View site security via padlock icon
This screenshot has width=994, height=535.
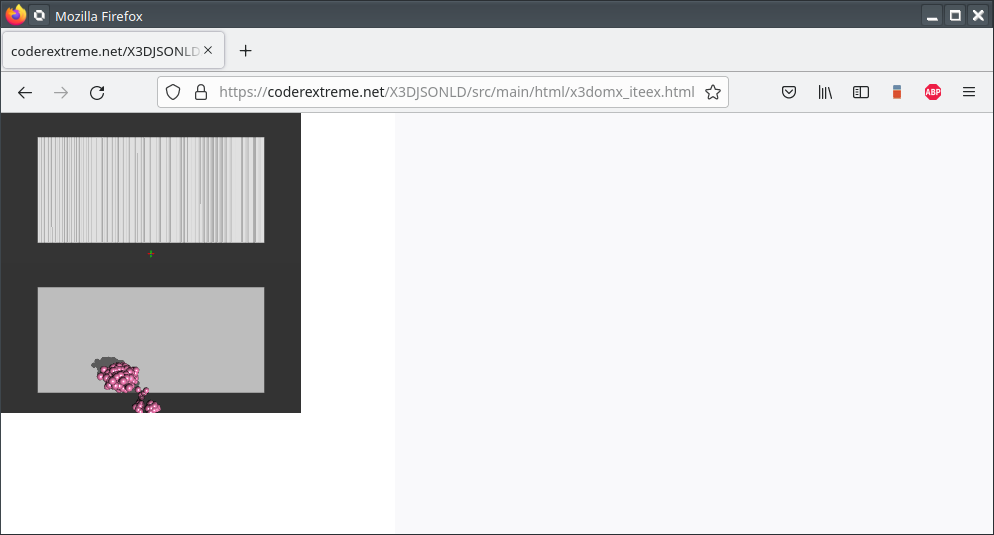click(x=200, y=92)
